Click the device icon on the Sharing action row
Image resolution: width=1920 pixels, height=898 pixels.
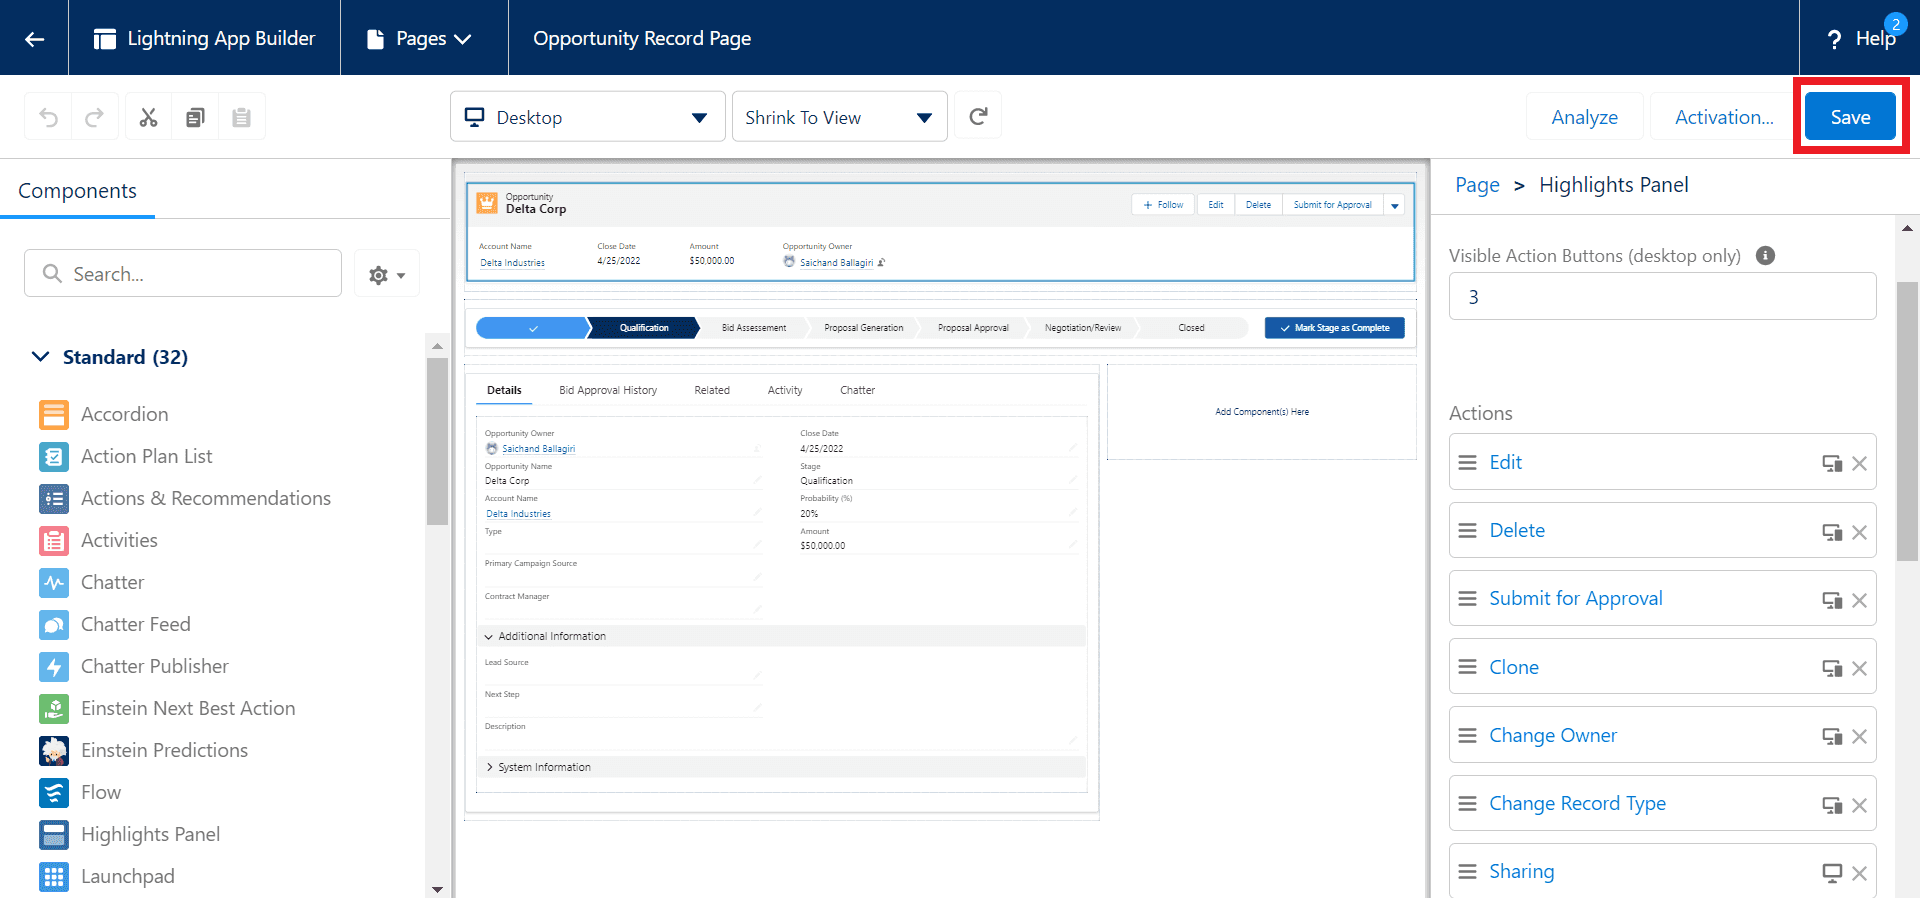pyautogui.click(x=1832, y=873)
